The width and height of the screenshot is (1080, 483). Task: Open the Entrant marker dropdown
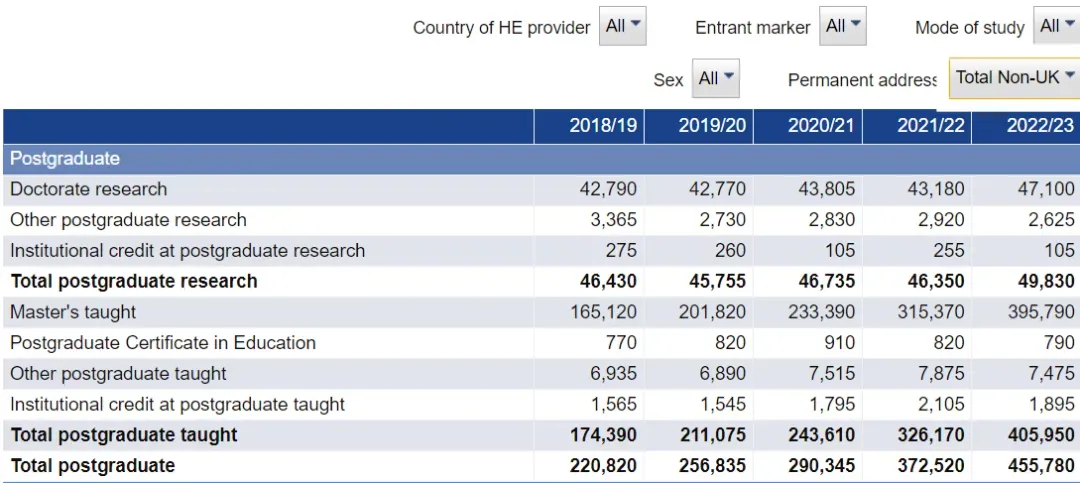[x=842, y=26]
